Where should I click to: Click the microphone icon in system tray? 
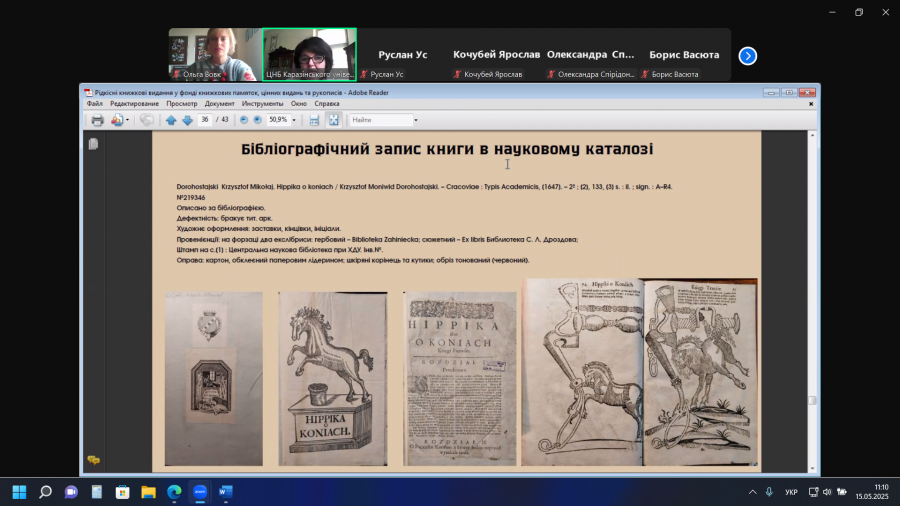769,492
